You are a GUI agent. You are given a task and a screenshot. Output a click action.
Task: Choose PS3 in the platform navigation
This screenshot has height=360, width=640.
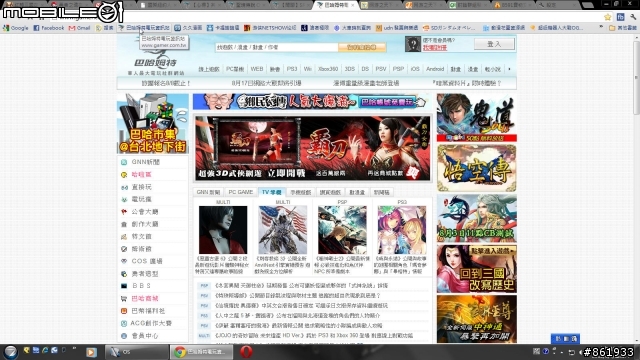tap(292, 69)
